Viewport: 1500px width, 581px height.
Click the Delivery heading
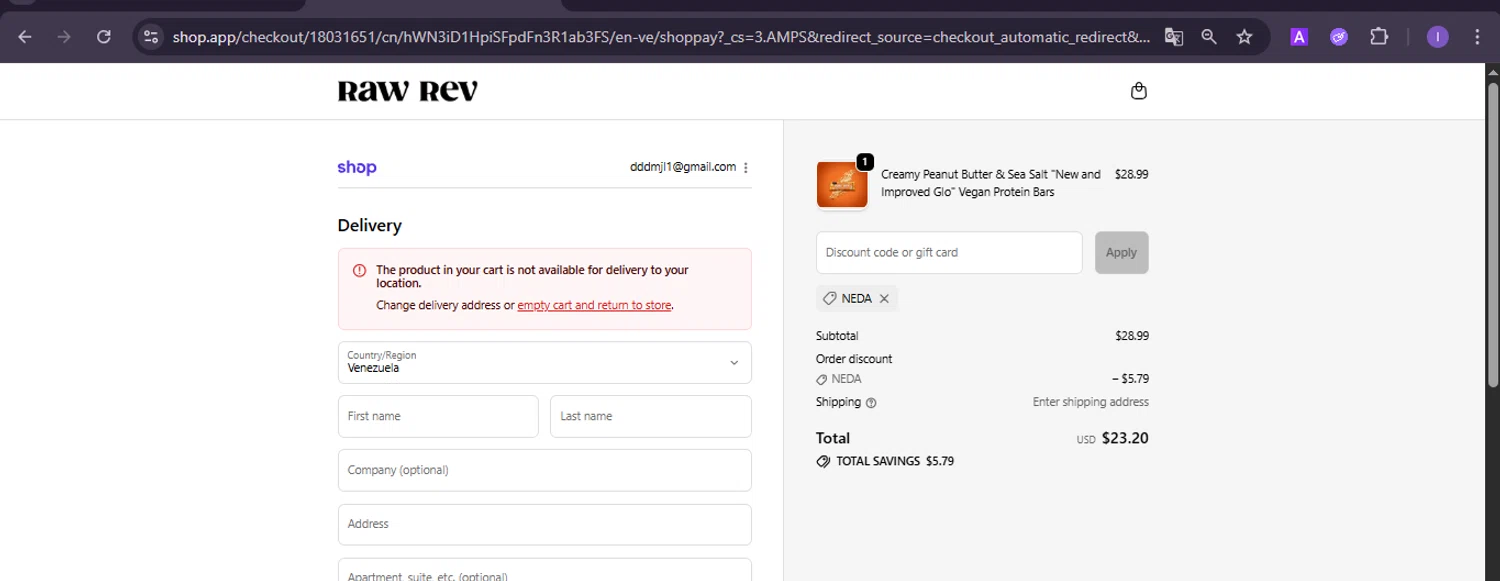(x=369, y=225)
